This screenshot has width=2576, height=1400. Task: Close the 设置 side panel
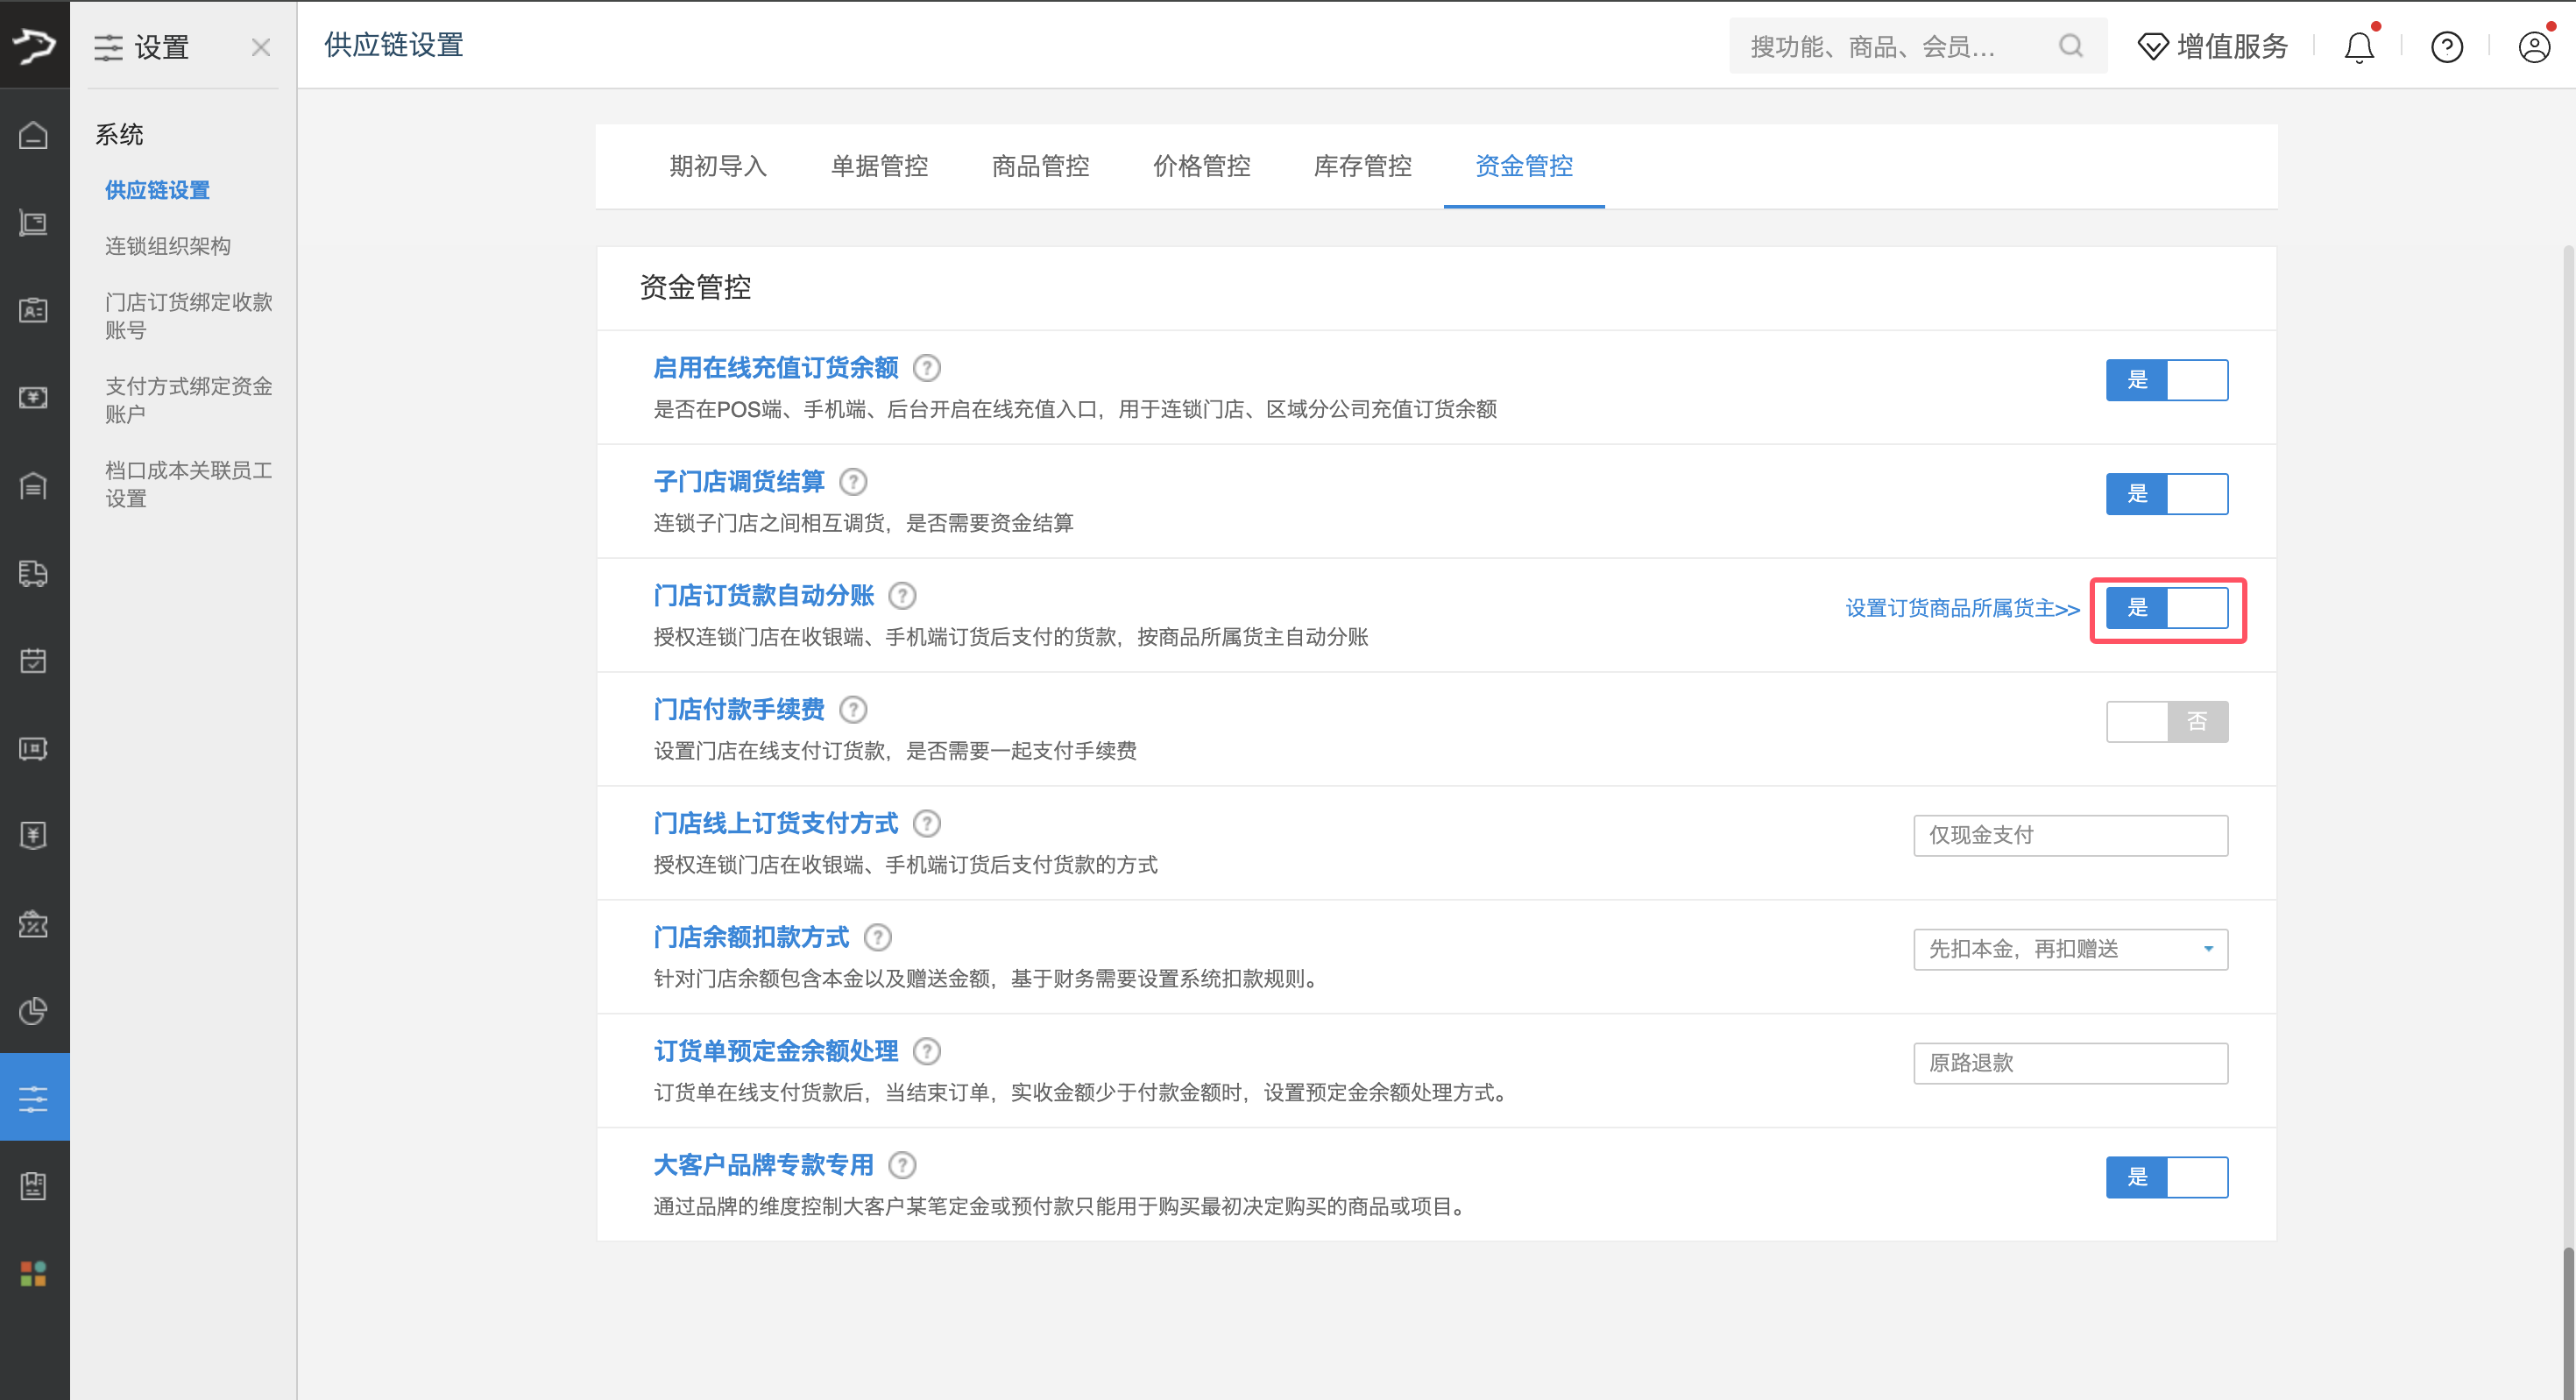click(261, 47)
